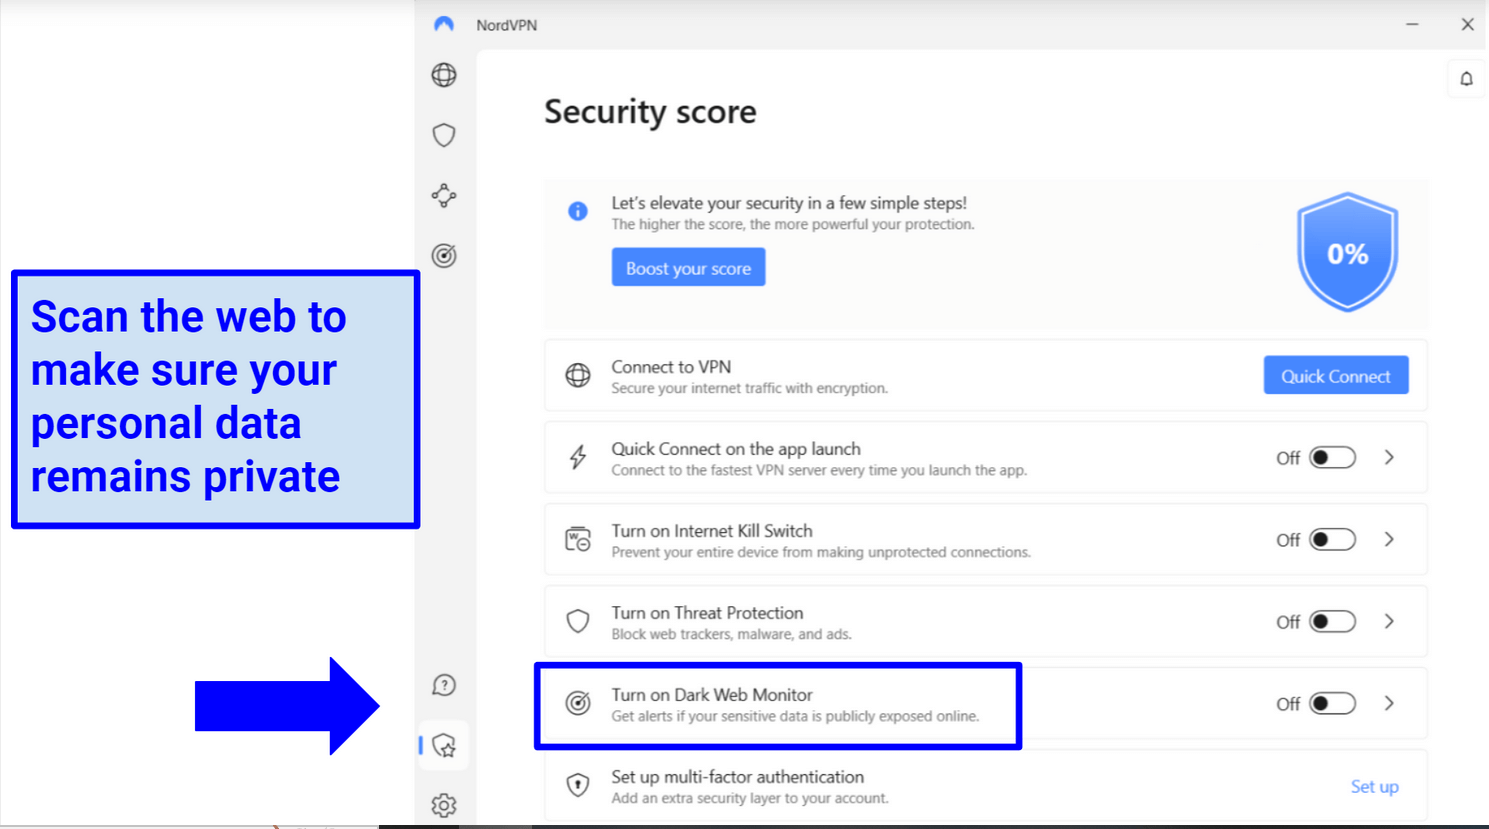Click the radar icon beside Turn on Dark Web Monitor
The height and width of the screenshot is (829, 1489).
(x=578, y=703)
